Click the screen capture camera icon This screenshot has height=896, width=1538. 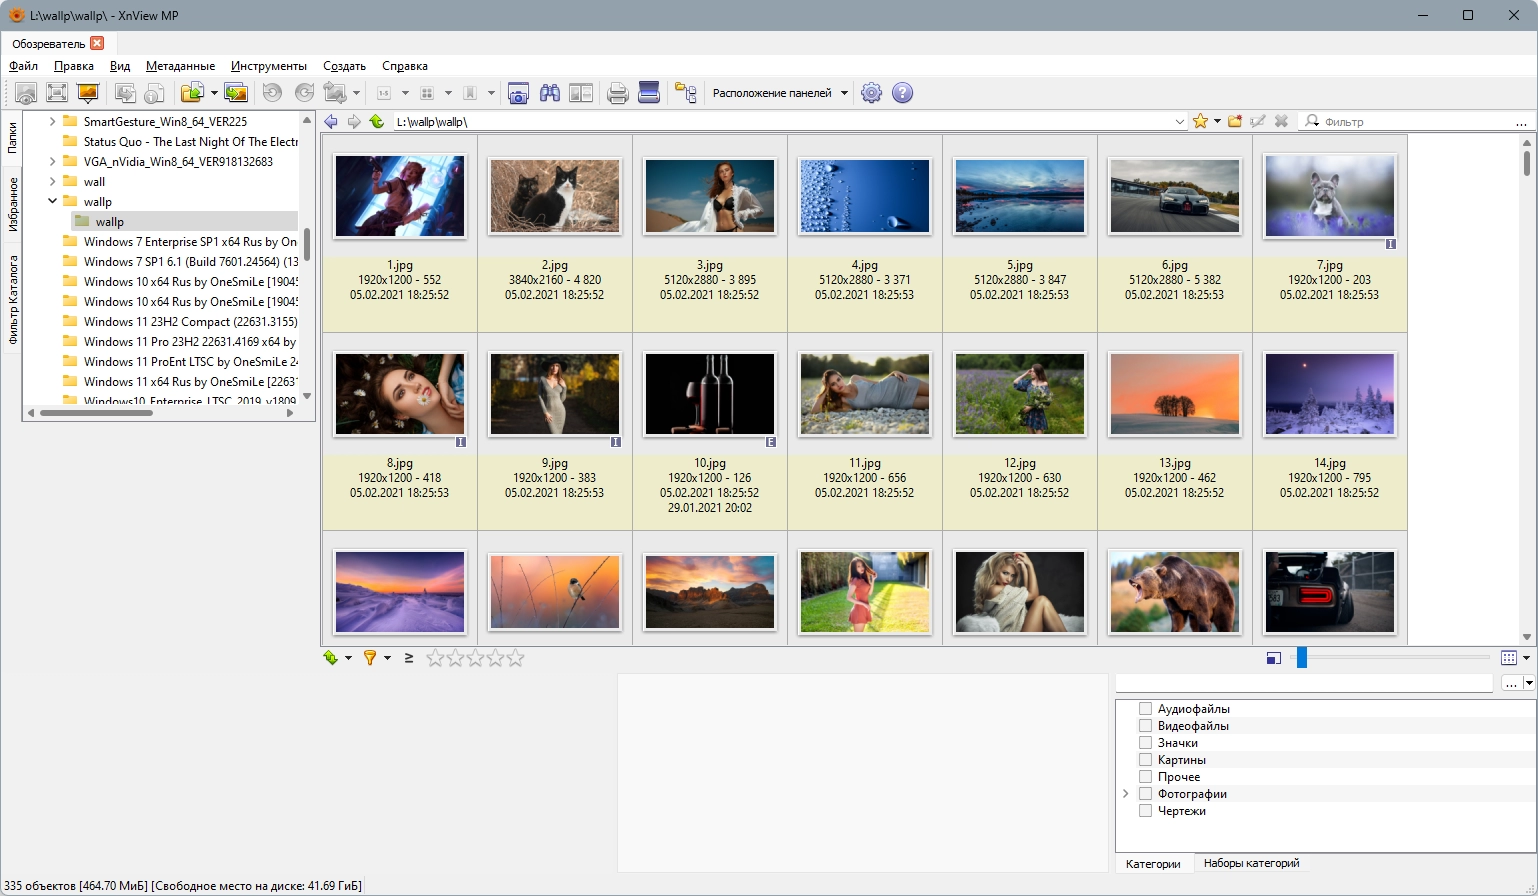coord(518,93)
